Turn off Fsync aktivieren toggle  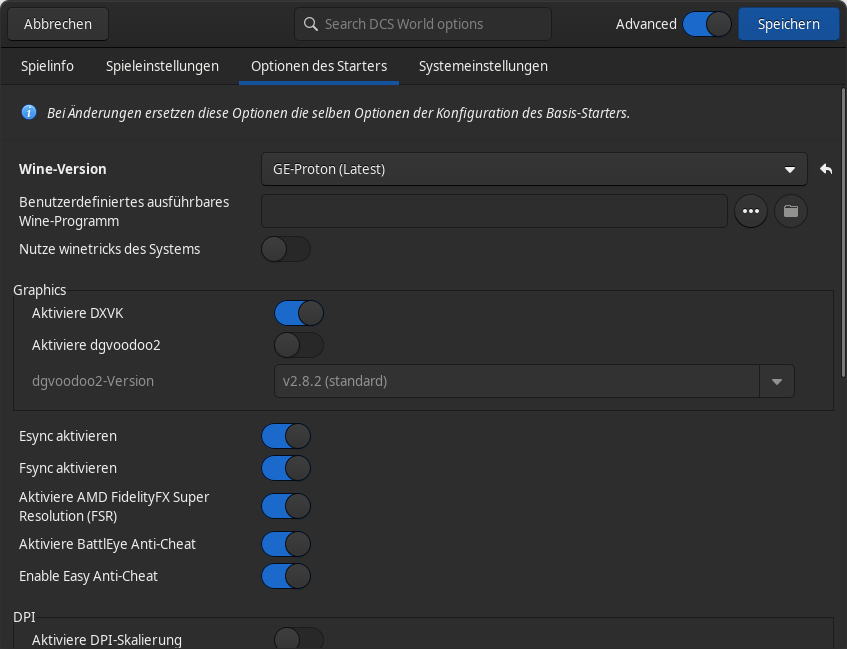[x=286, y=468]
